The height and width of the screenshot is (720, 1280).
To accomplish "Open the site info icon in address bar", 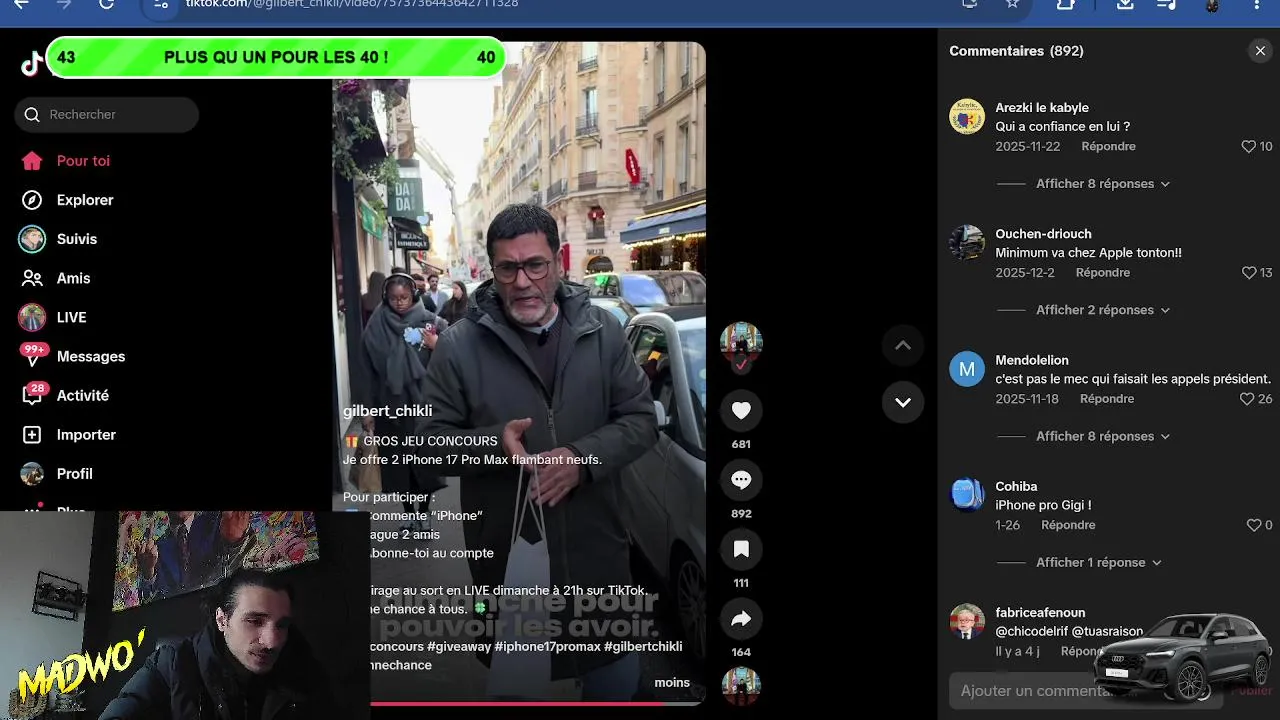I will [160, 4].
